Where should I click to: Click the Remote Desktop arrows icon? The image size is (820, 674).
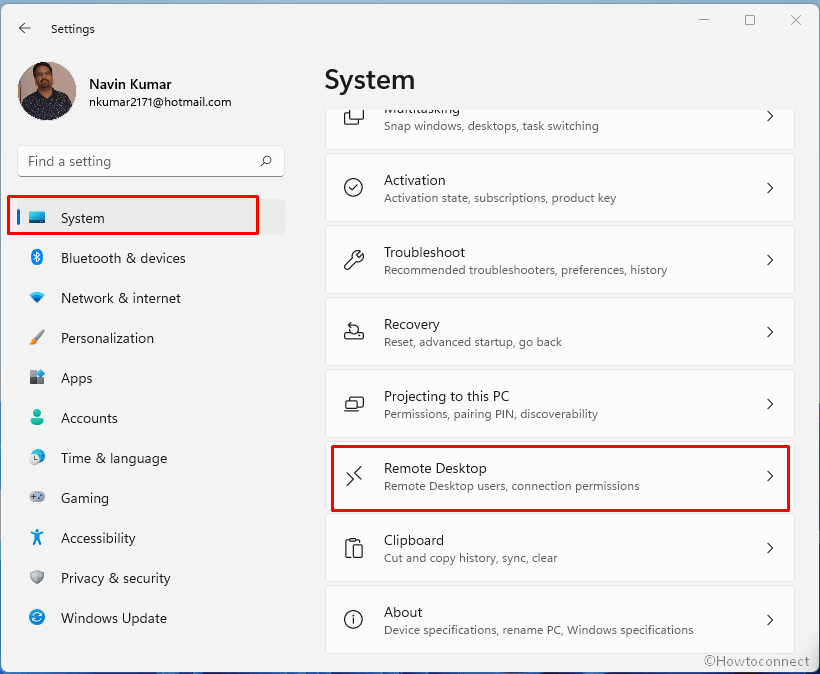(x=354, y=476)
